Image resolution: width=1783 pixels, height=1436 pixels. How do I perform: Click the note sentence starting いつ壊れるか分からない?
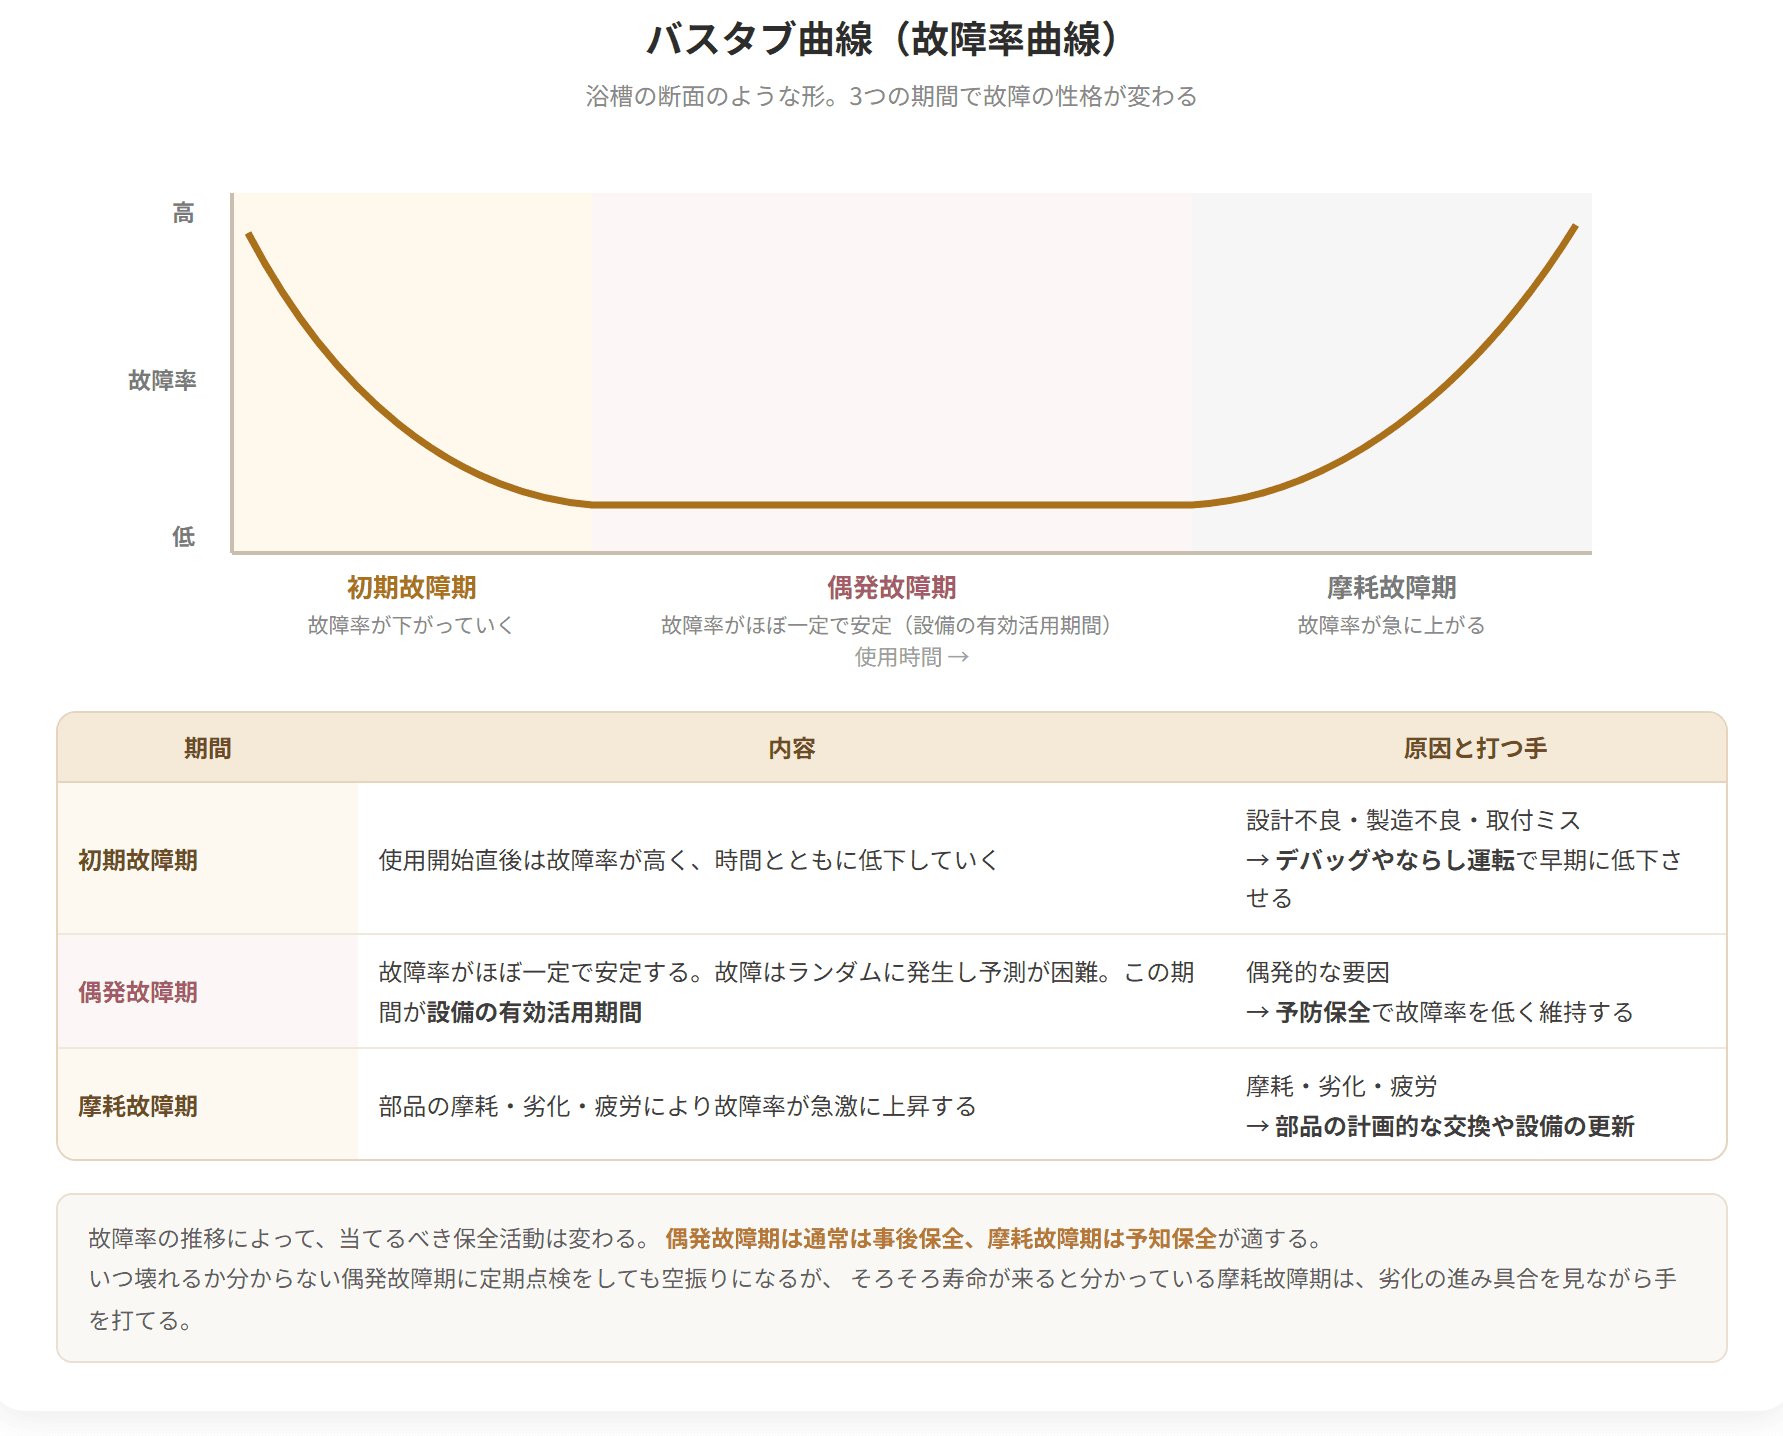(x=882, y=1298)
